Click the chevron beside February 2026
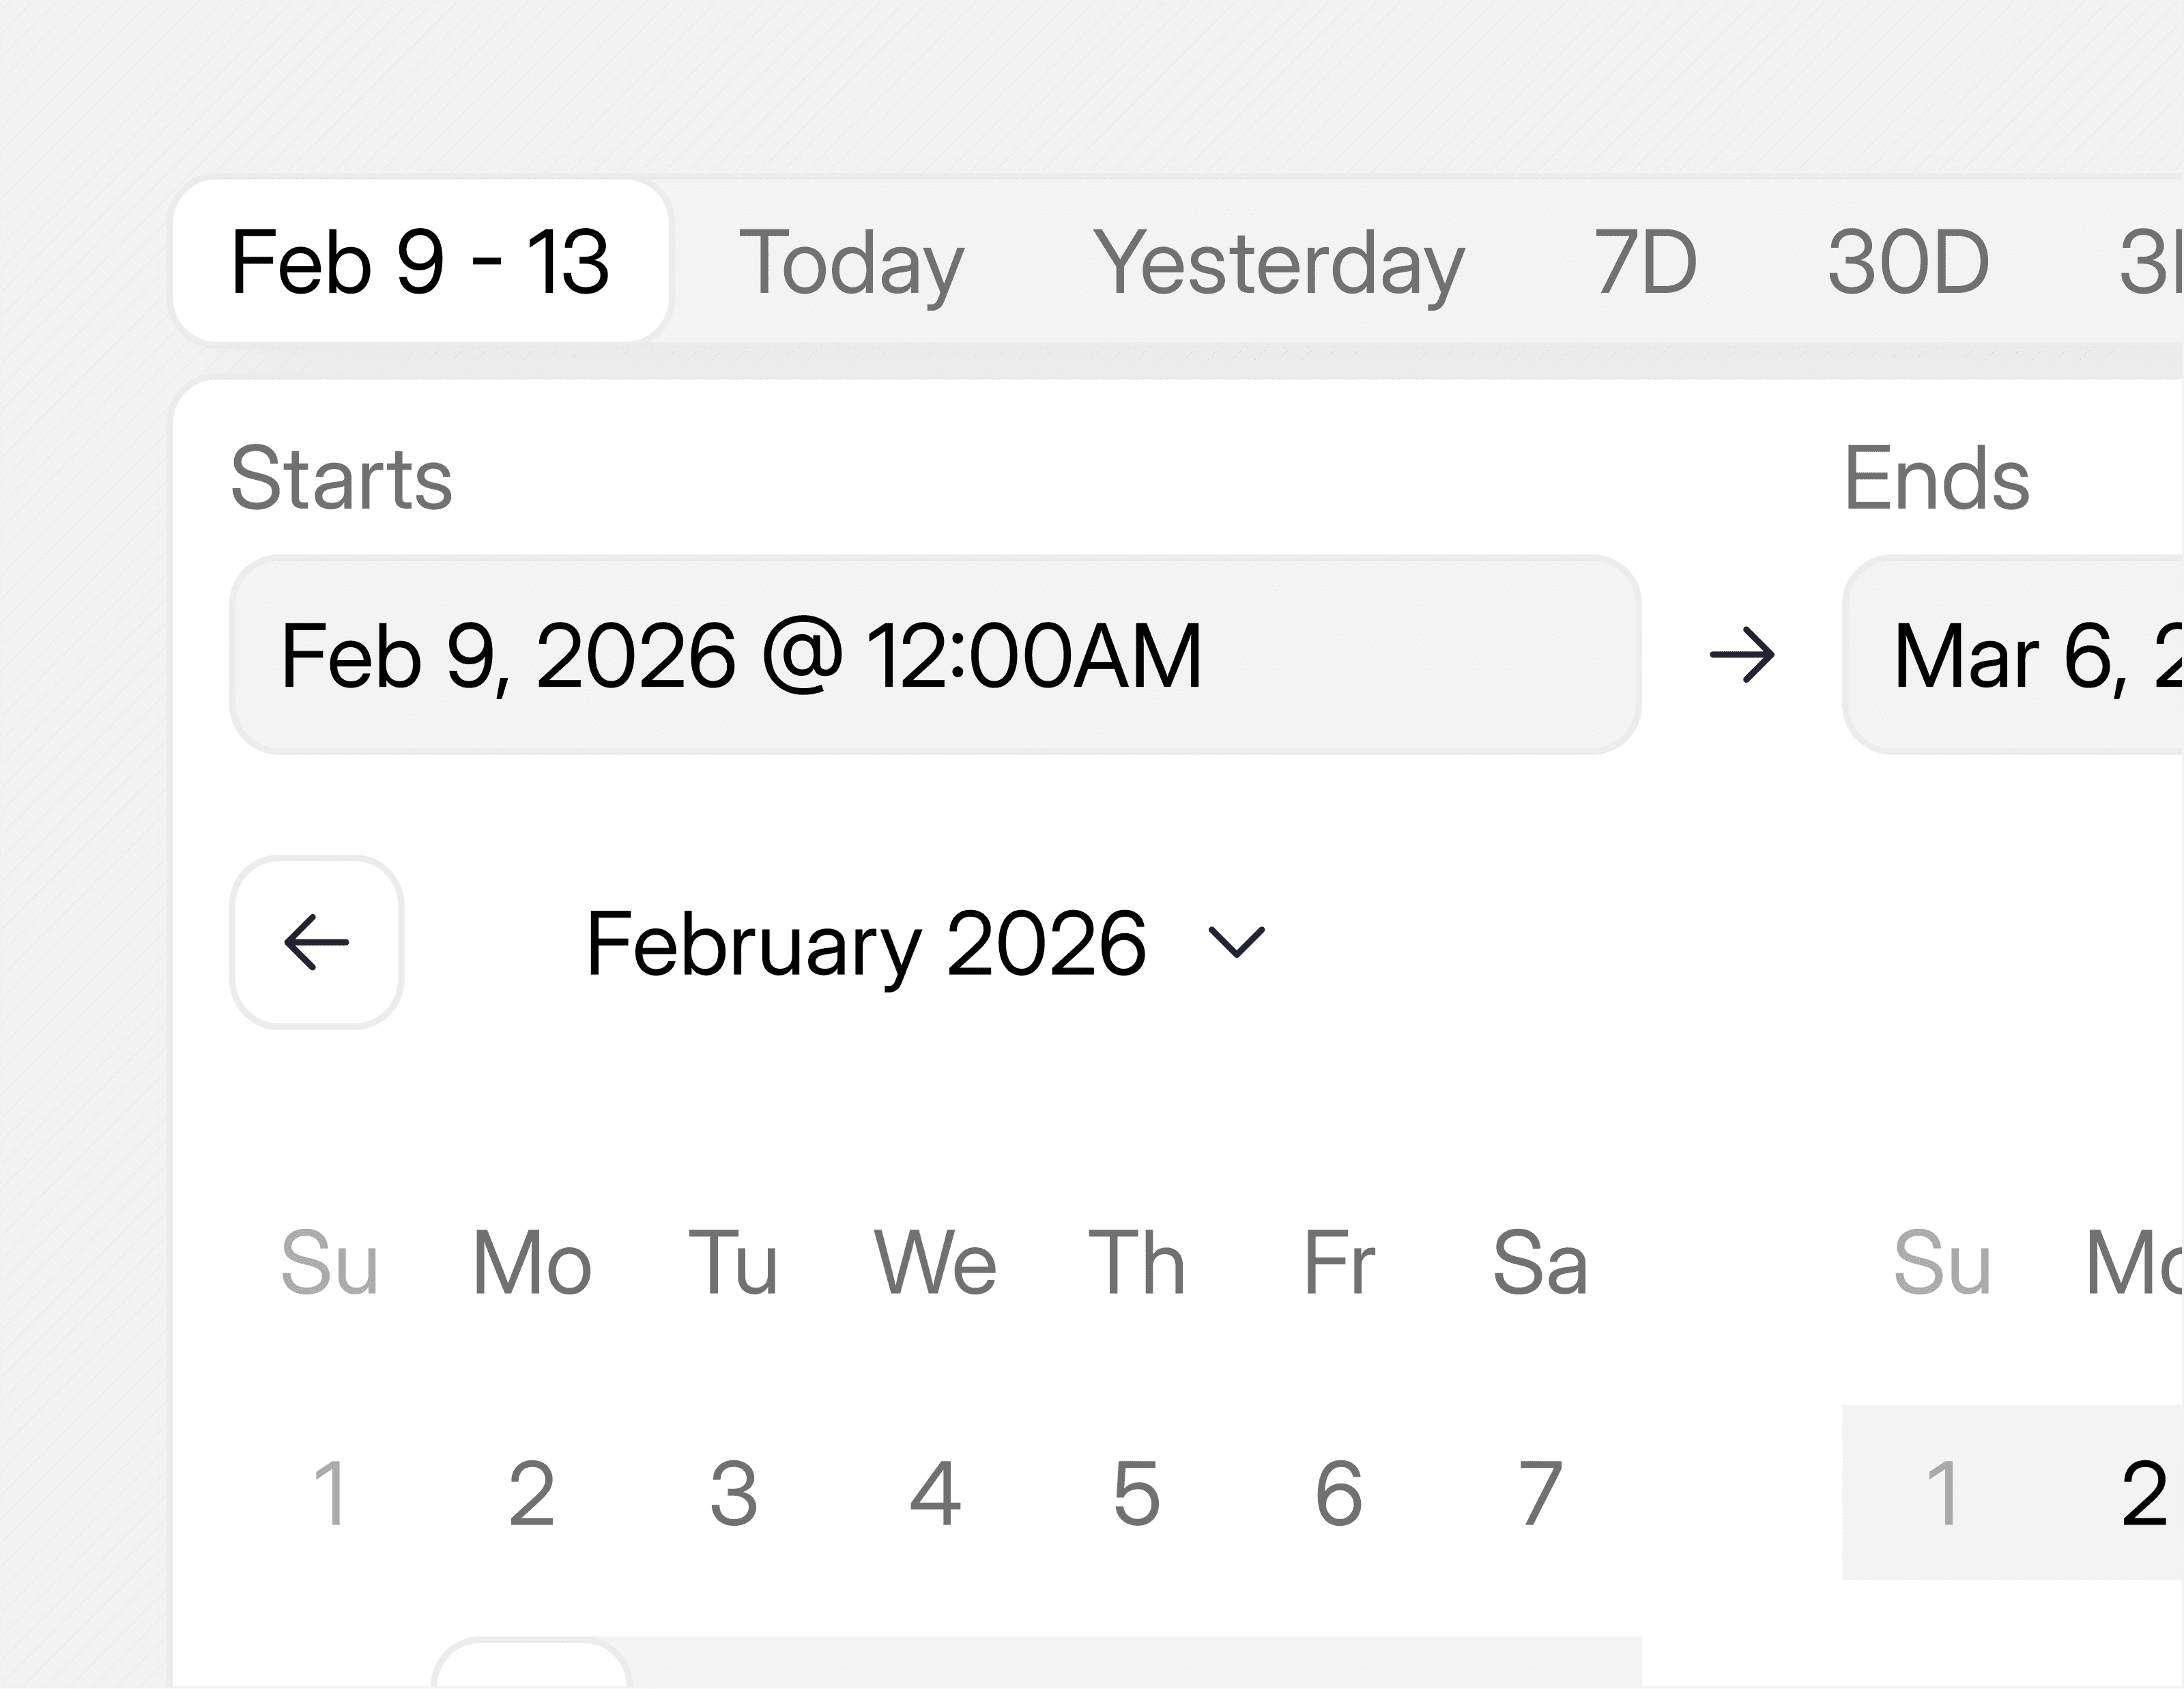This screenshot has height=1689, width=2184. (1236, 943)
